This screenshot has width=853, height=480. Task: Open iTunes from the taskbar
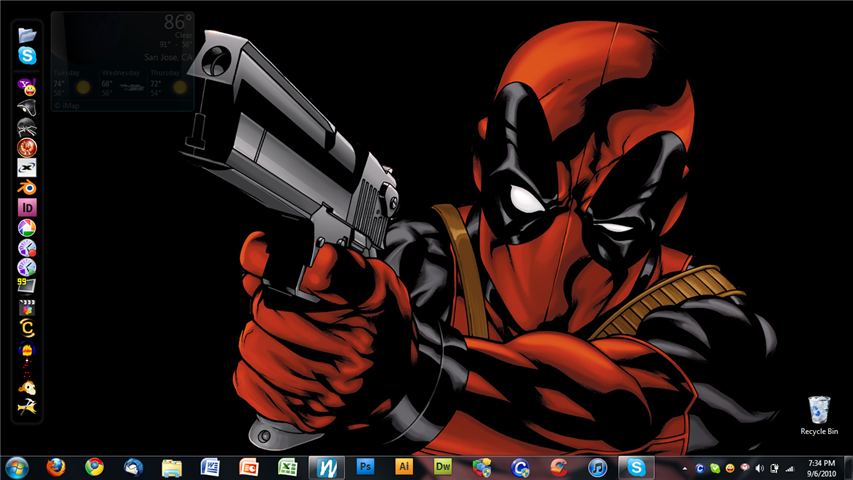(597, 467)
